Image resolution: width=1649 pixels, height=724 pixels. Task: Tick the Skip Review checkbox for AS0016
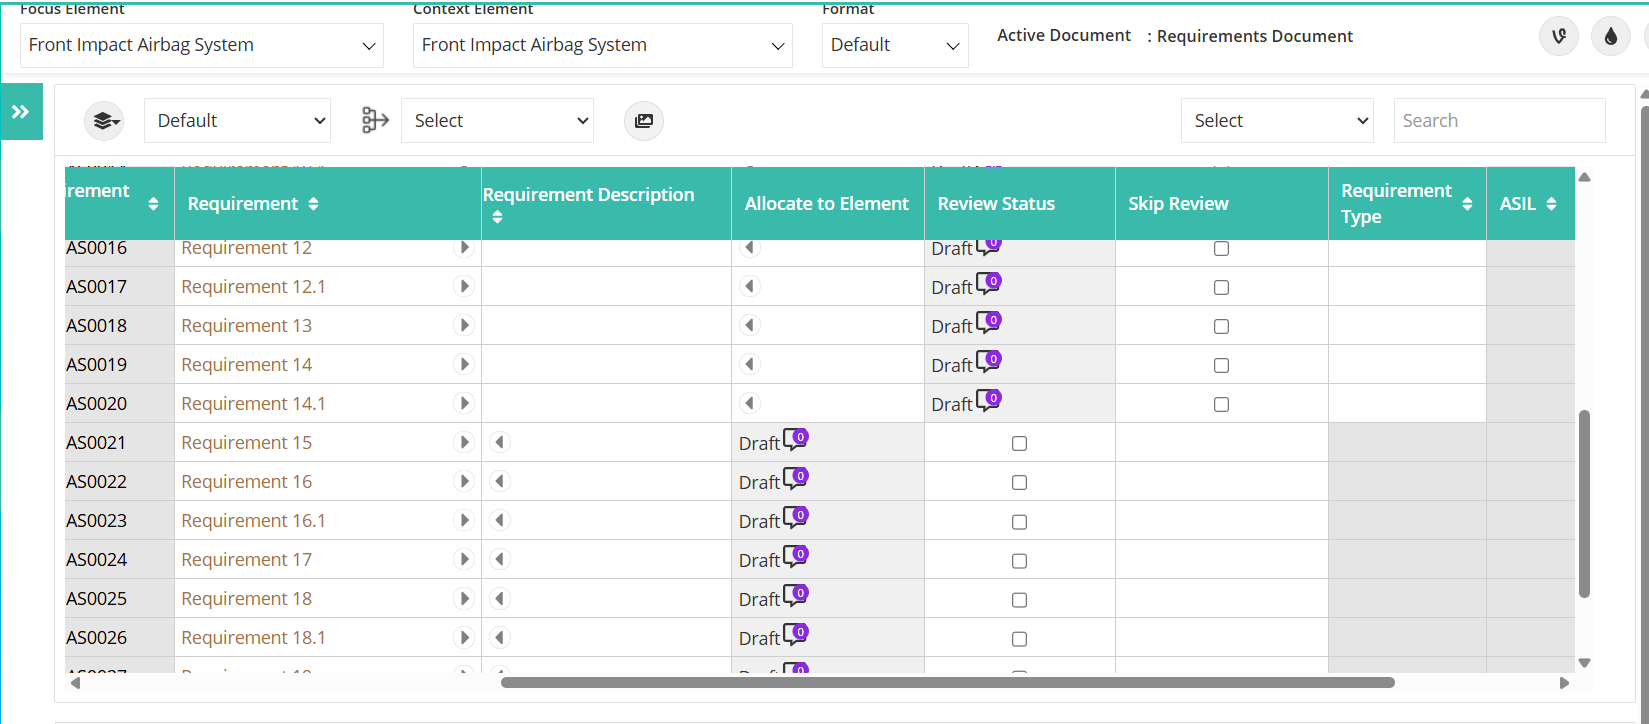point(1221,249)
